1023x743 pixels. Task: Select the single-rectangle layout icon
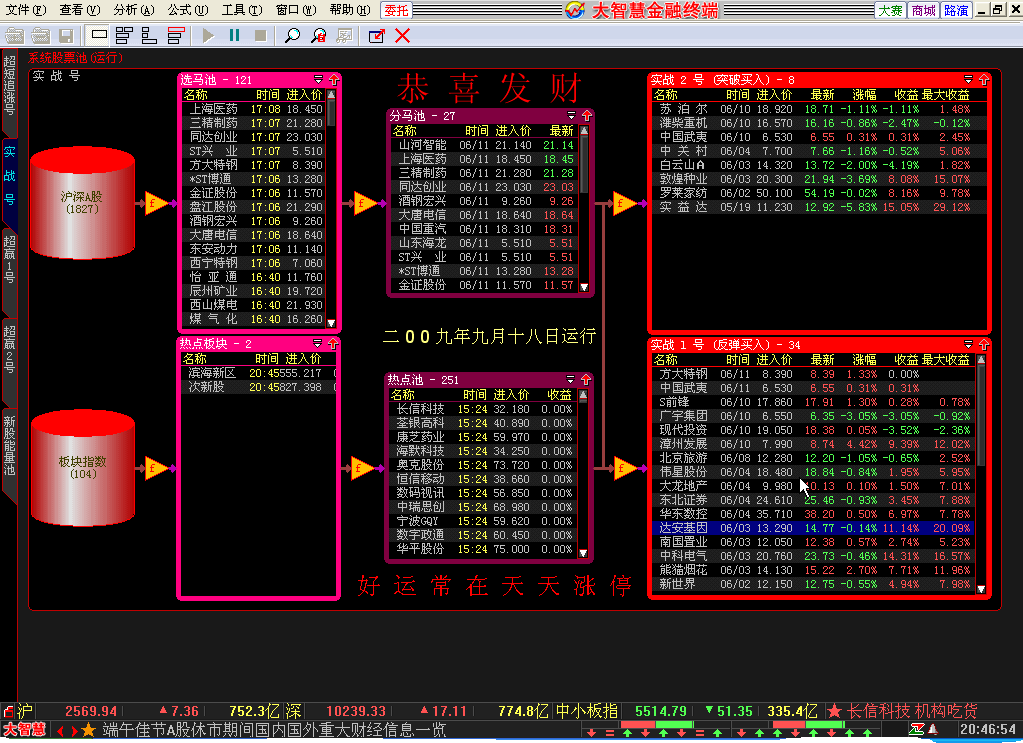[99, 35]
